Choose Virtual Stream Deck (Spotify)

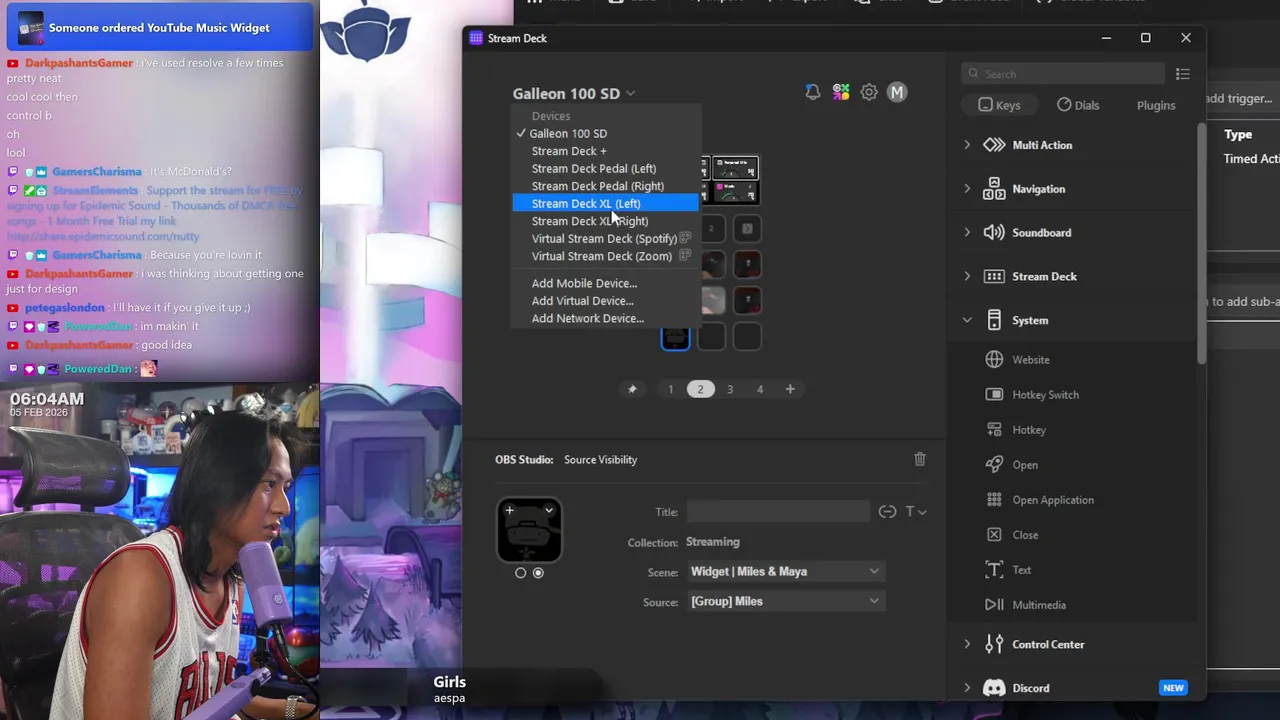pyautogui.click(x=605, y=239)
